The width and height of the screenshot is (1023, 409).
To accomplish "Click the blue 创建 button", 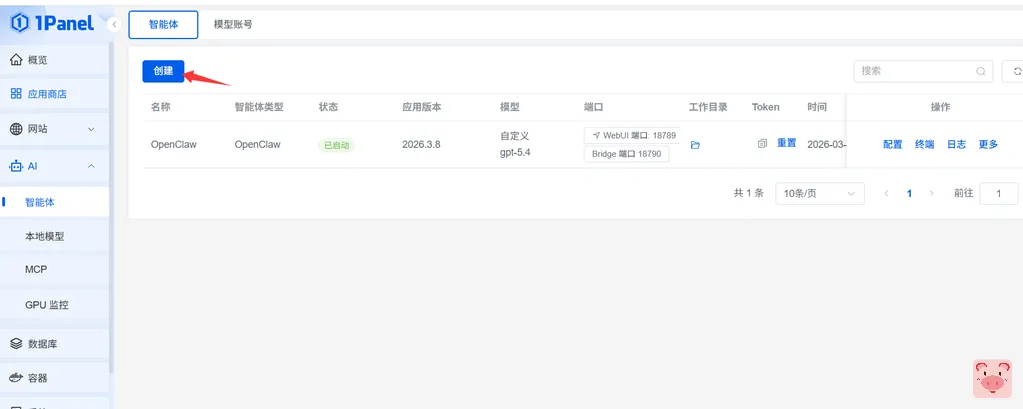I will click(163, 71).
